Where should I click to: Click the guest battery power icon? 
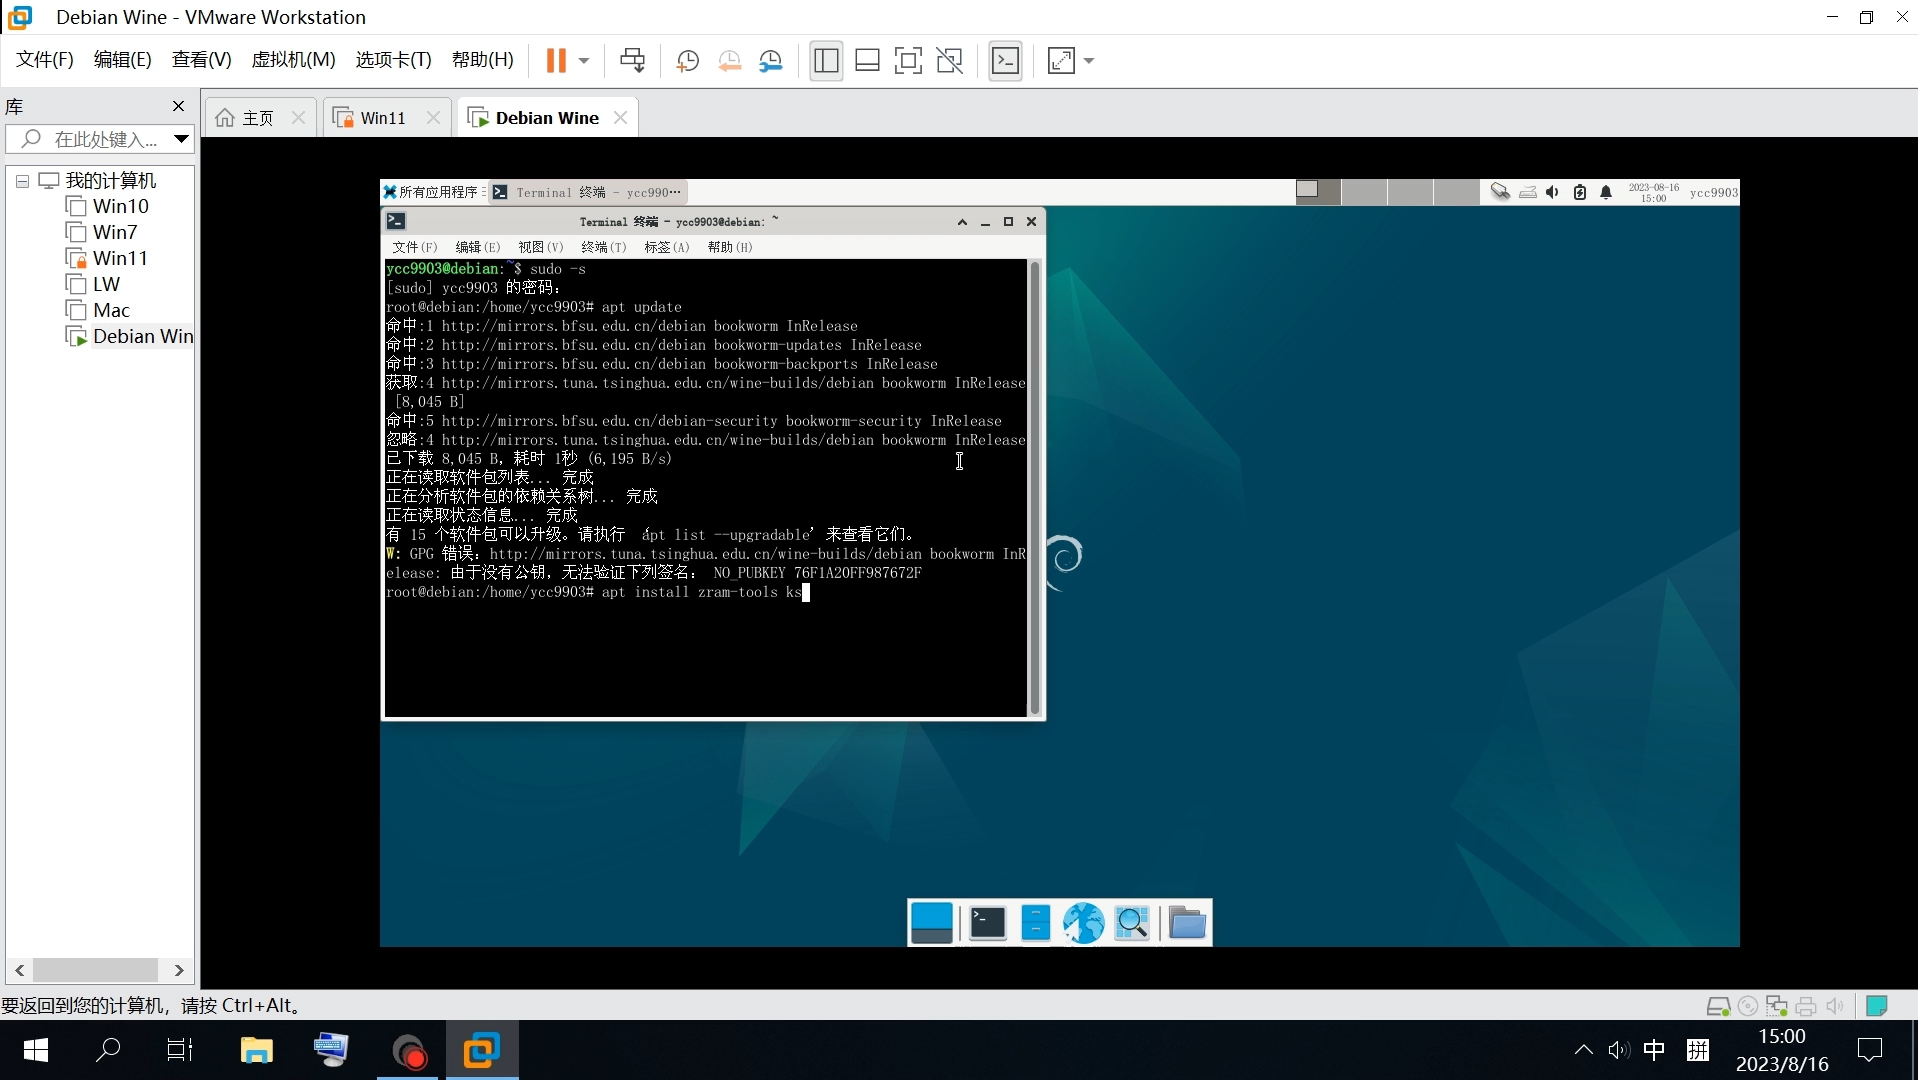tap(1580, 192)
